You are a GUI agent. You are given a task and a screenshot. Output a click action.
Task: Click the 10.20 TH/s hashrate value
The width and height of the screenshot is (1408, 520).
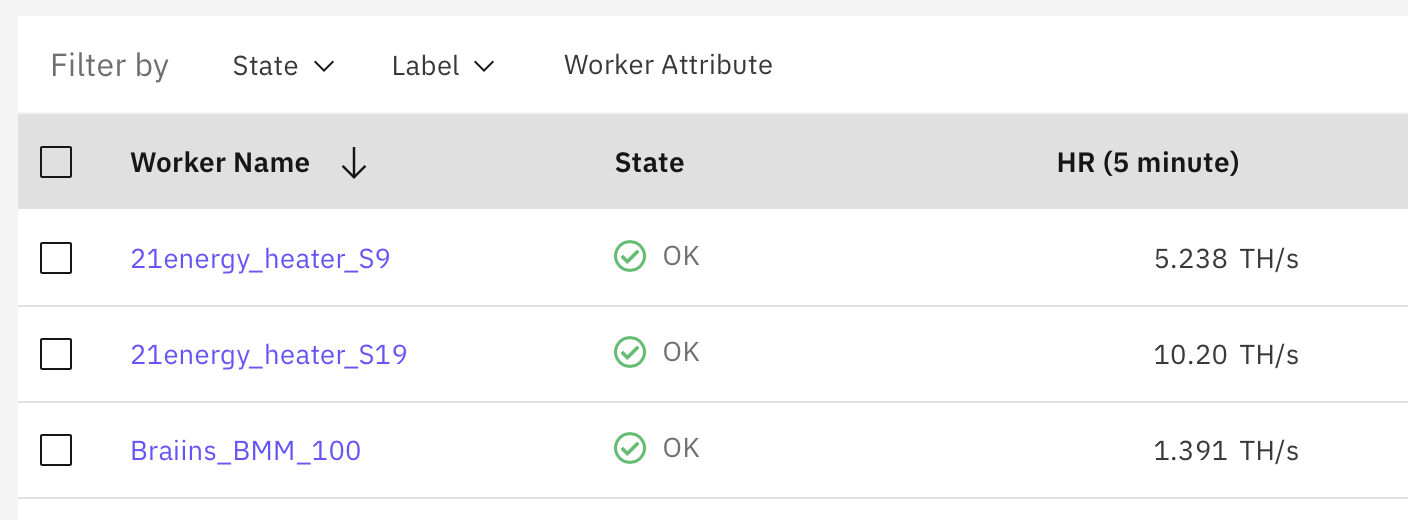(1226, 355)
